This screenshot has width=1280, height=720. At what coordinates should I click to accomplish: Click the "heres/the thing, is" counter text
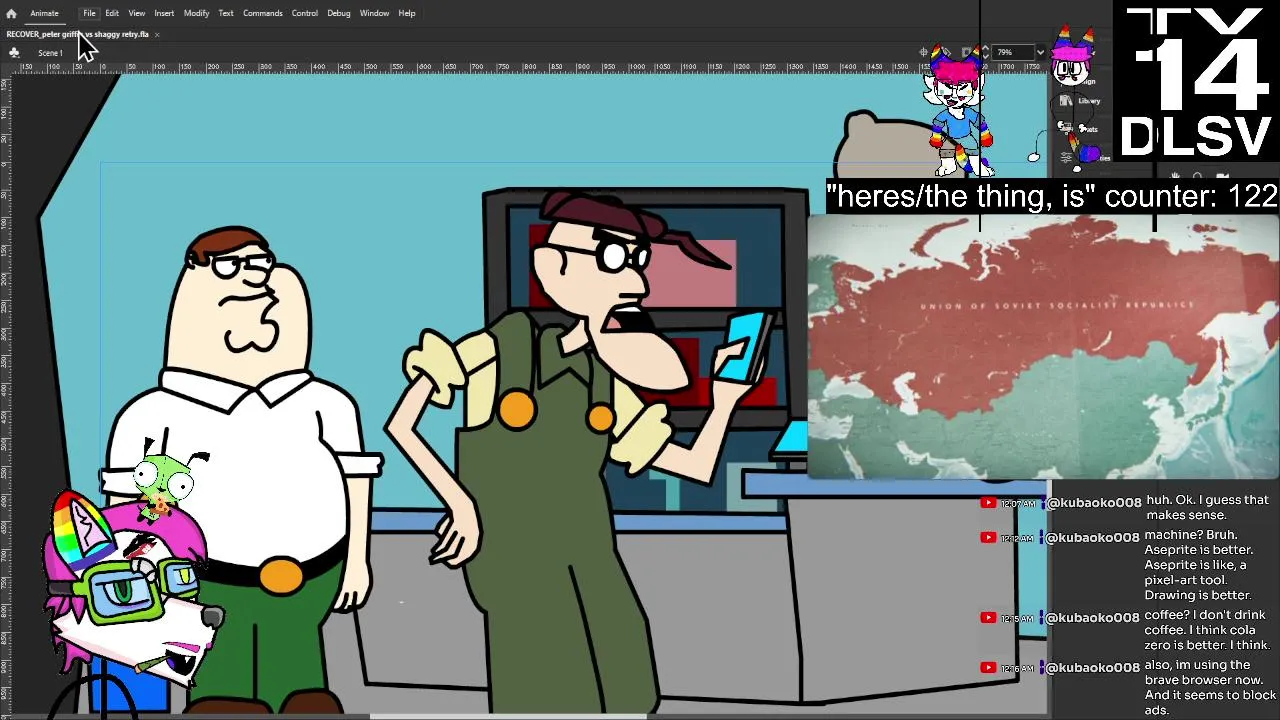[x=1052, y=196]
